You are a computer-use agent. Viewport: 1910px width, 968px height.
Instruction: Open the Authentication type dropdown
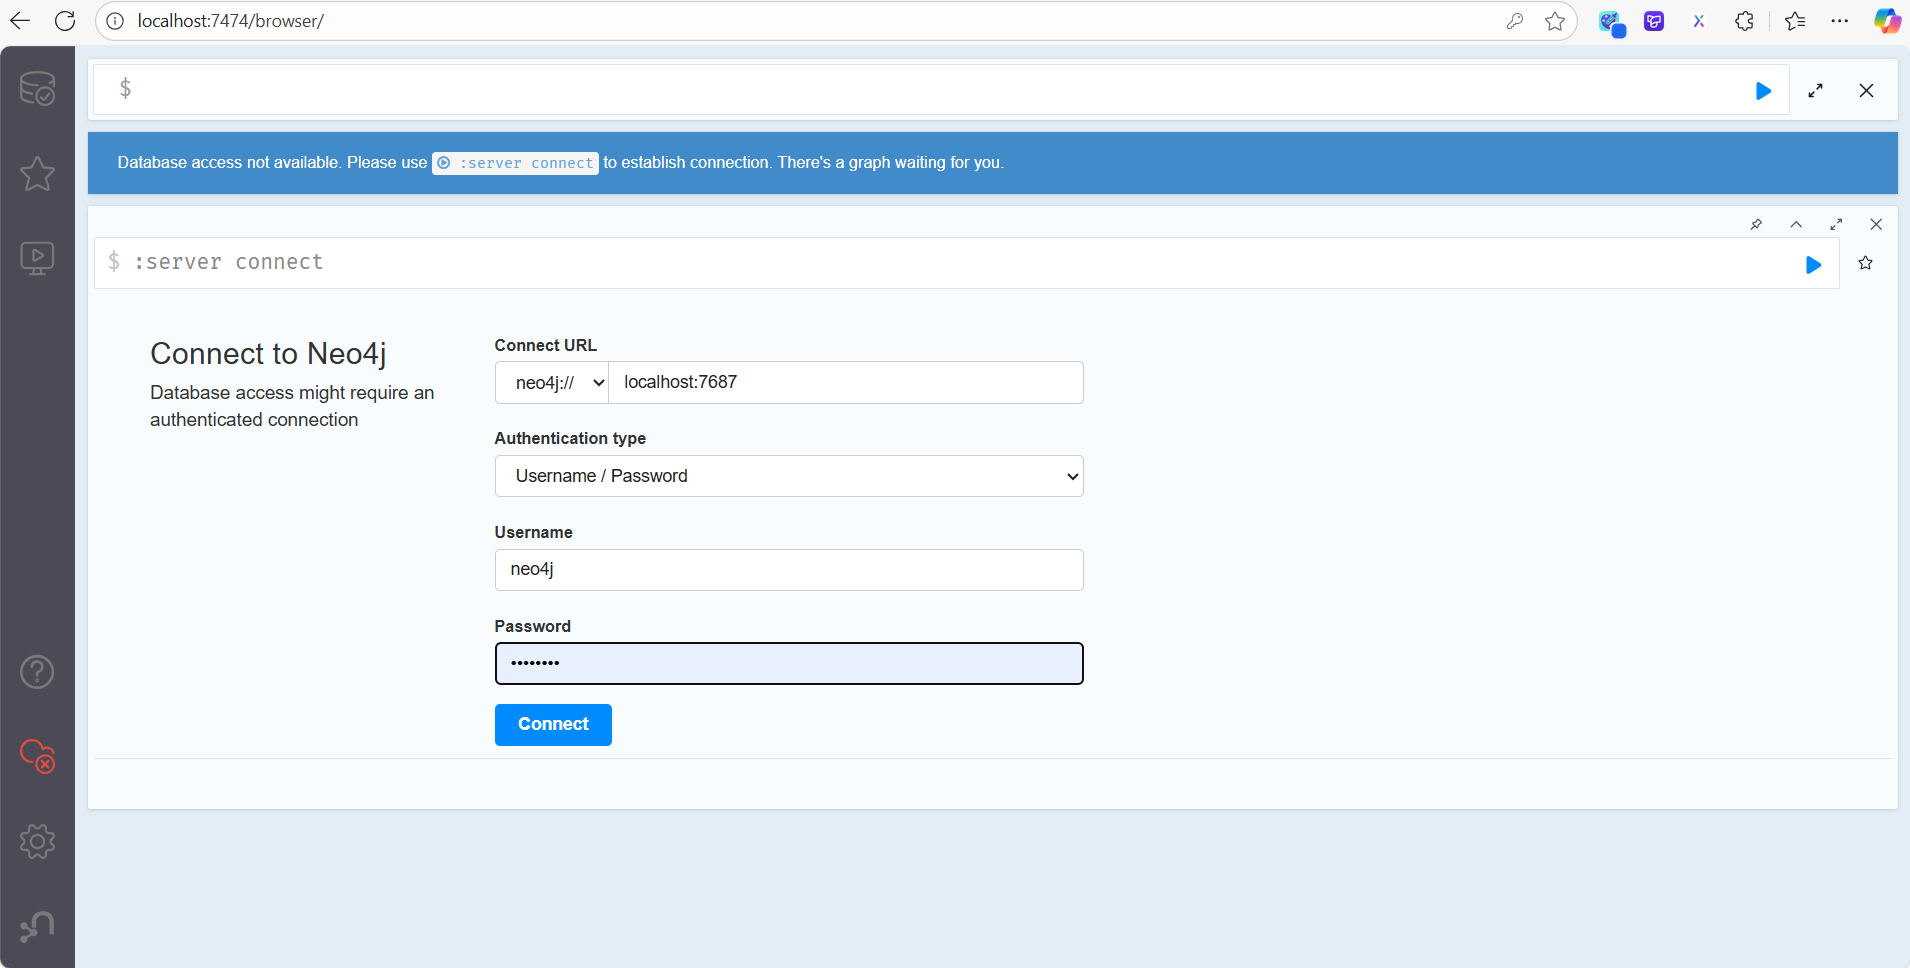click(x=789, y=476)
